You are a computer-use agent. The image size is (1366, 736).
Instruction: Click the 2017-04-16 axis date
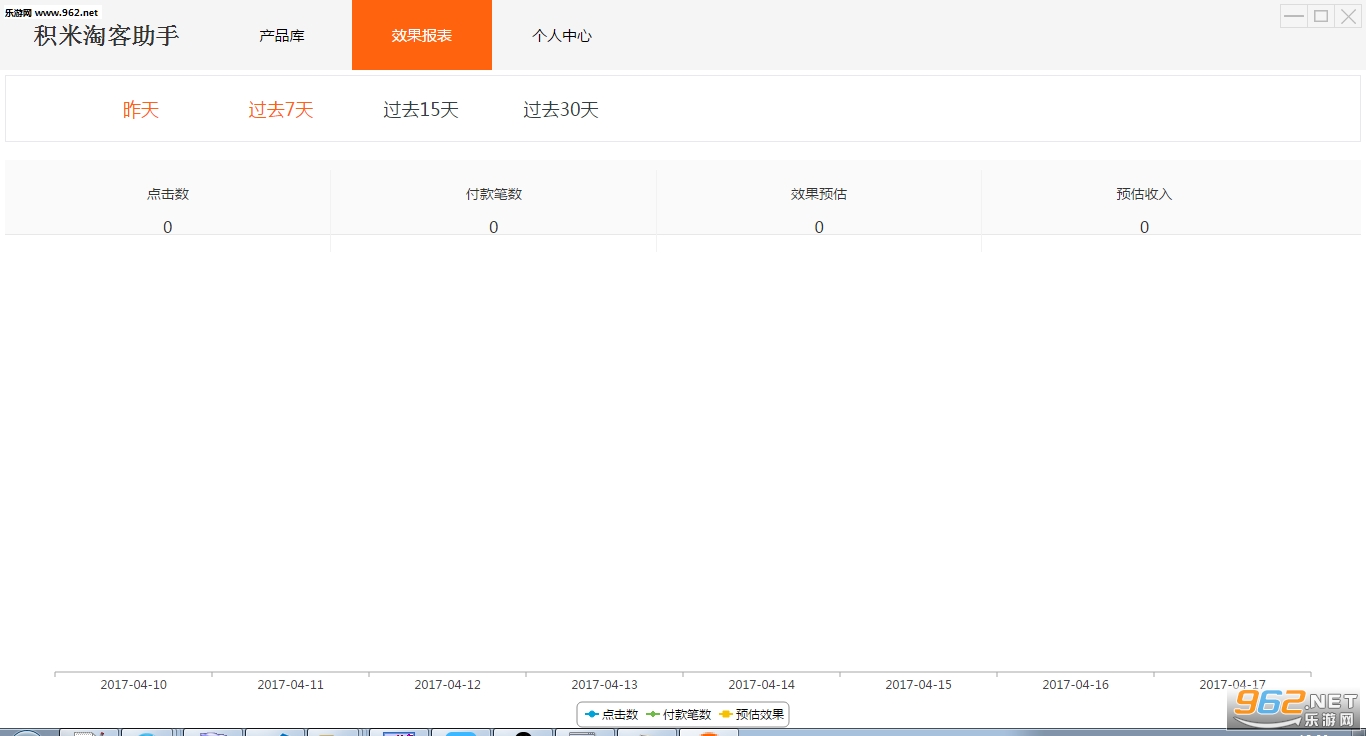[1076, 685]
